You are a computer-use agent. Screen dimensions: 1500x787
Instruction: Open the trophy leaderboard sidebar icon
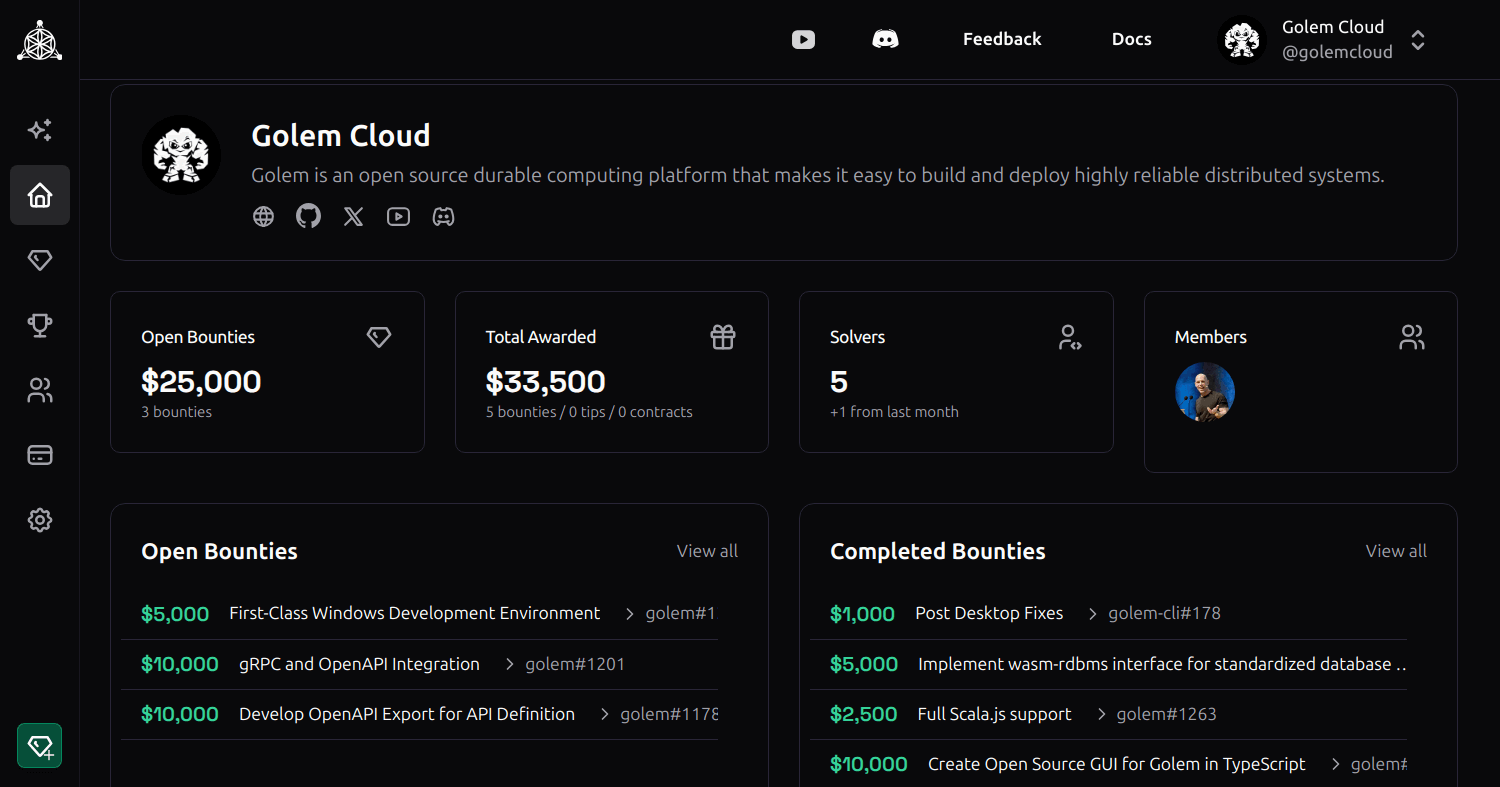40,325
